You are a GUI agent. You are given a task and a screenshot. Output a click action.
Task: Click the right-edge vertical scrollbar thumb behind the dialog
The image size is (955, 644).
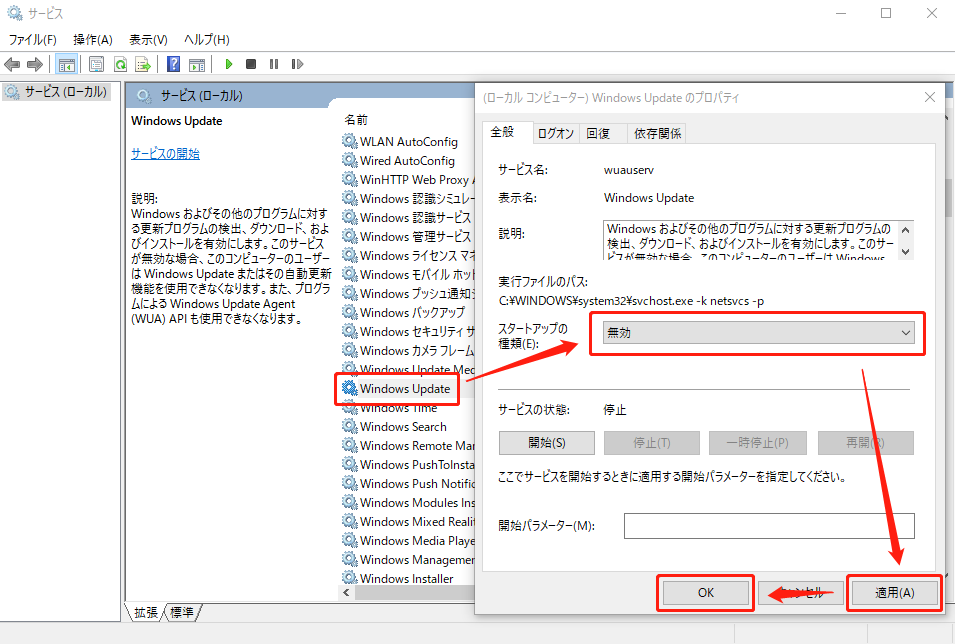[x=949, y=200]
